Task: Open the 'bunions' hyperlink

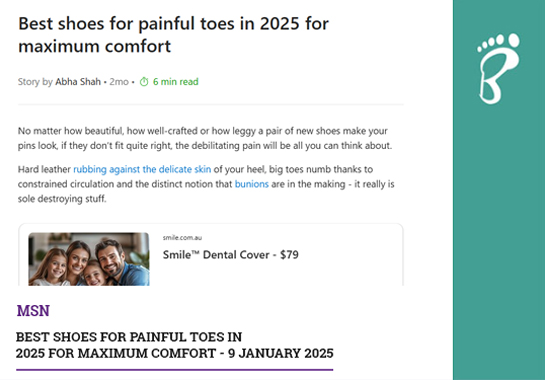Action: tap(252, 184)
